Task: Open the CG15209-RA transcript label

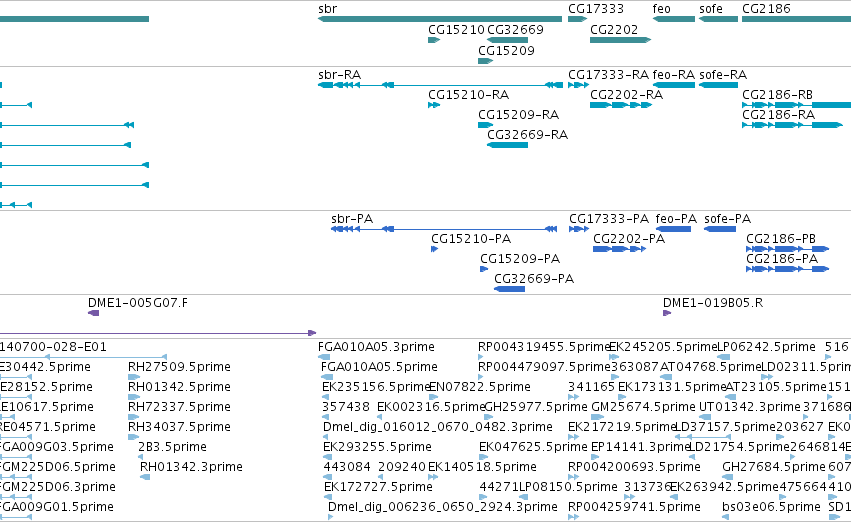Action: 518,115
